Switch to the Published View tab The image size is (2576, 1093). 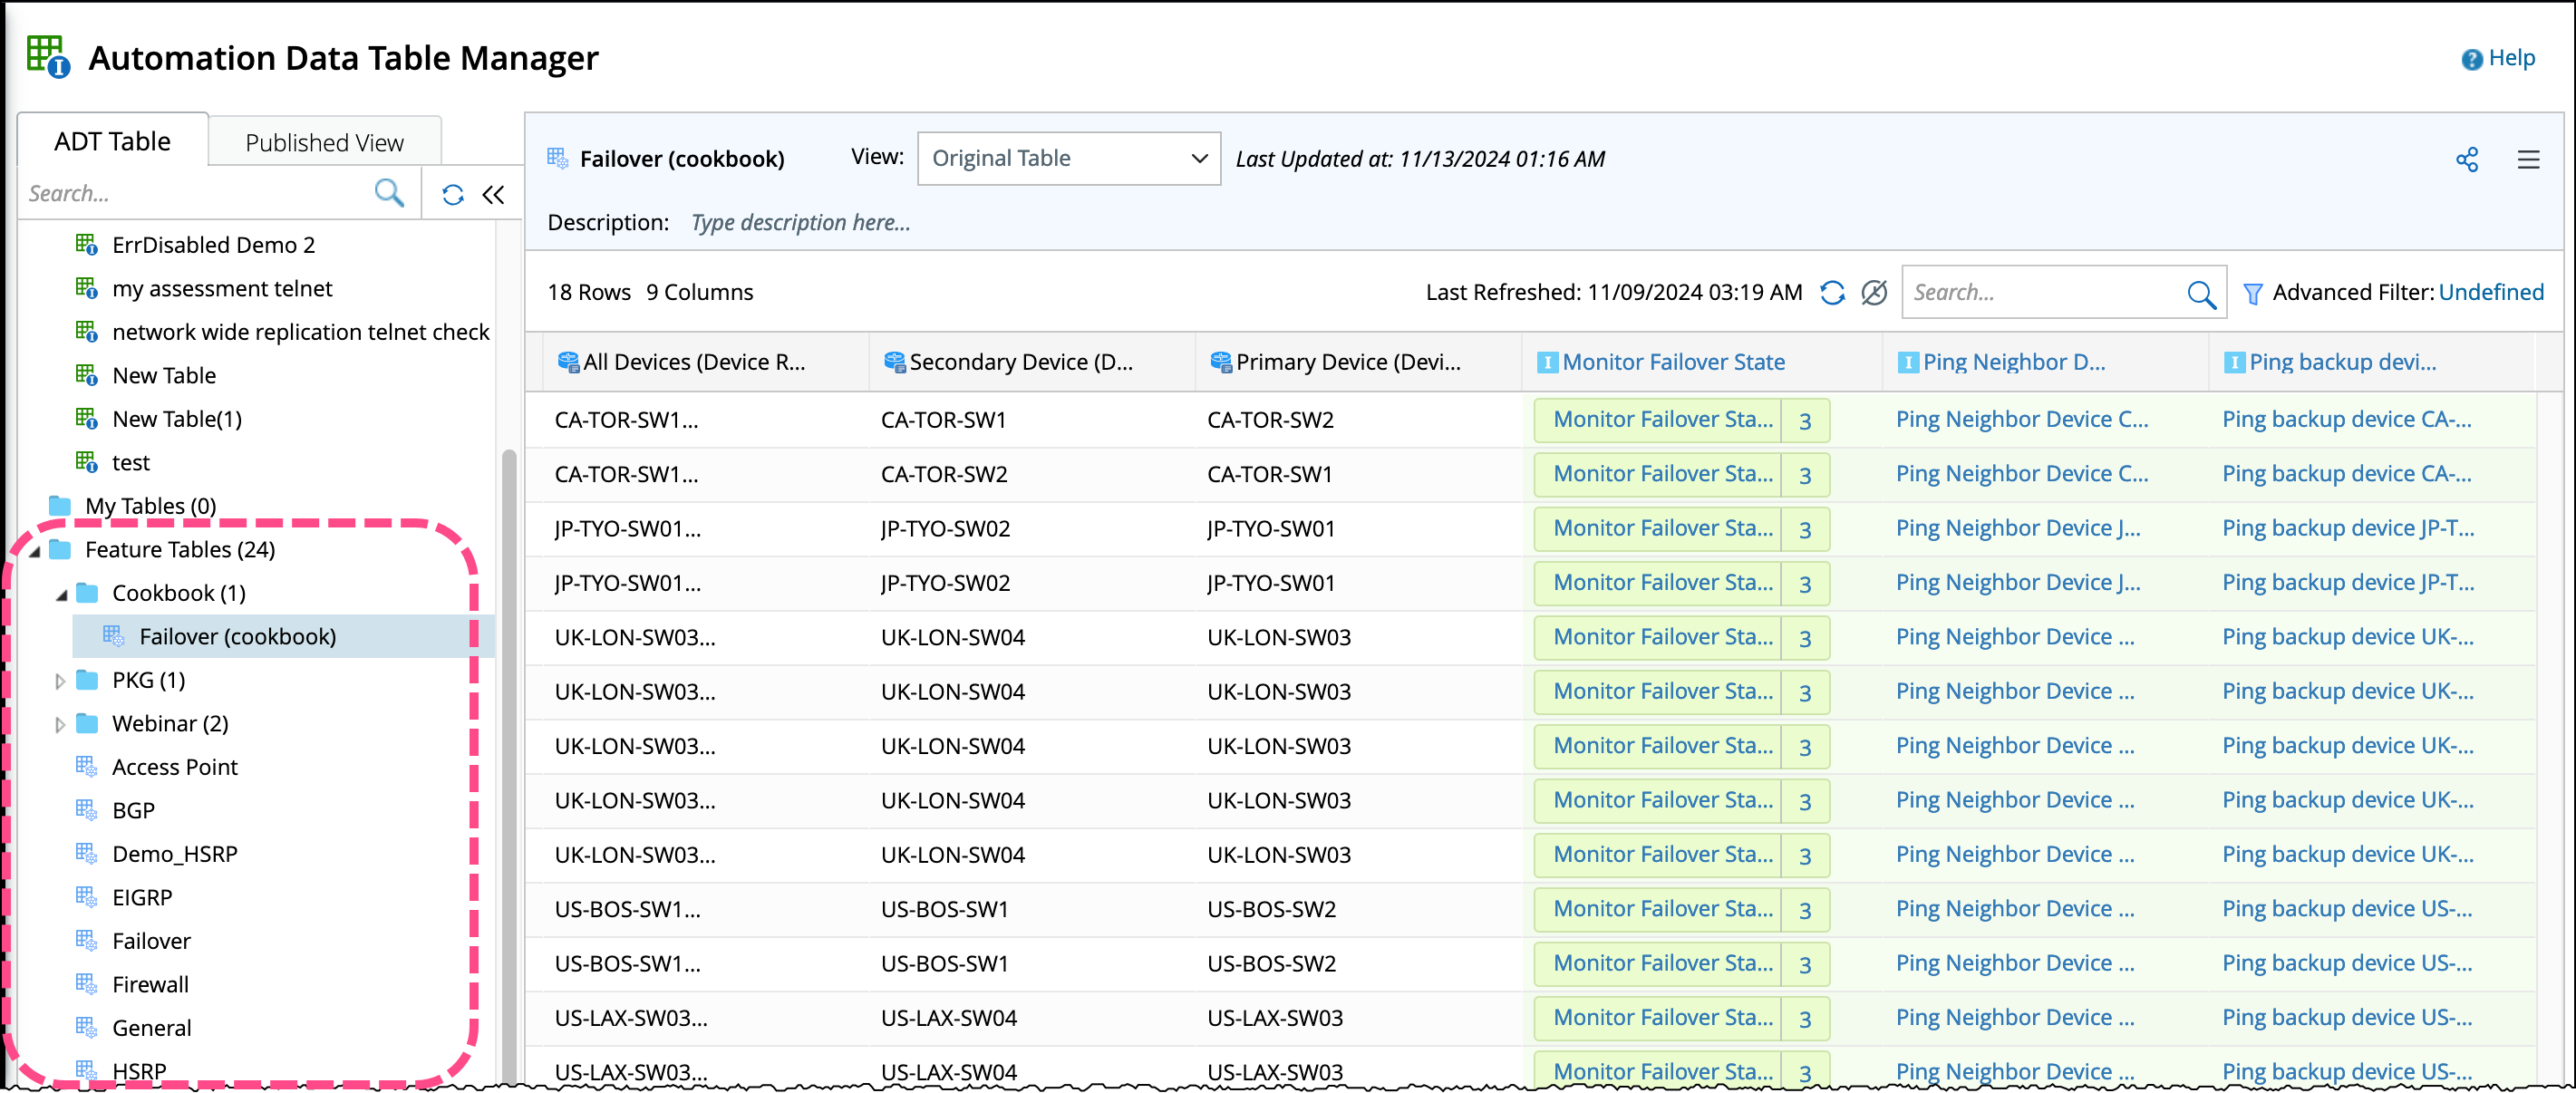point(324,142)
